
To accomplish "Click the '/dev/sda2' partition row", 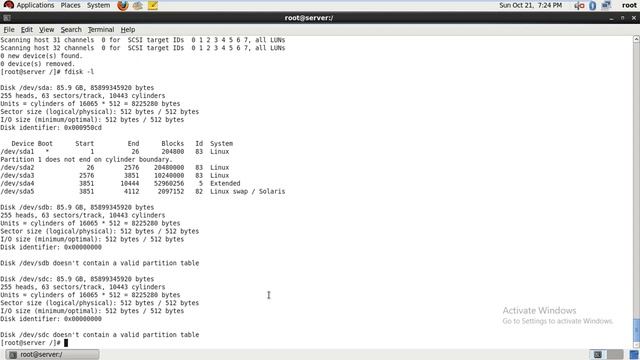I will pyautogui.click(x=115, y=167).
